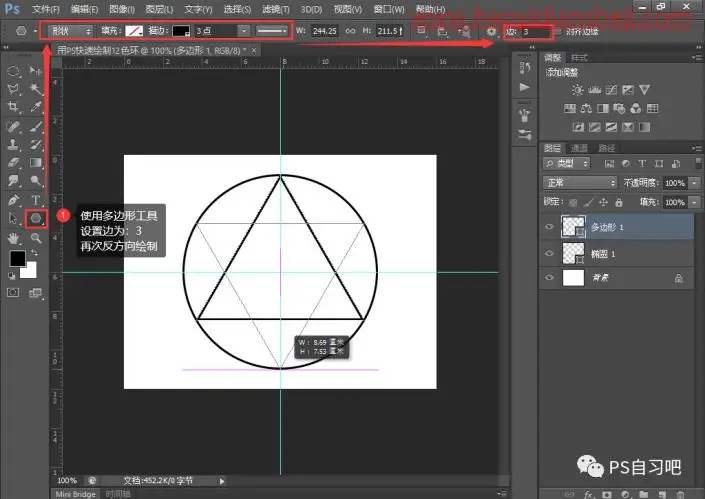
Task: Open the stroke color swatch
Action: coord(181,31)
